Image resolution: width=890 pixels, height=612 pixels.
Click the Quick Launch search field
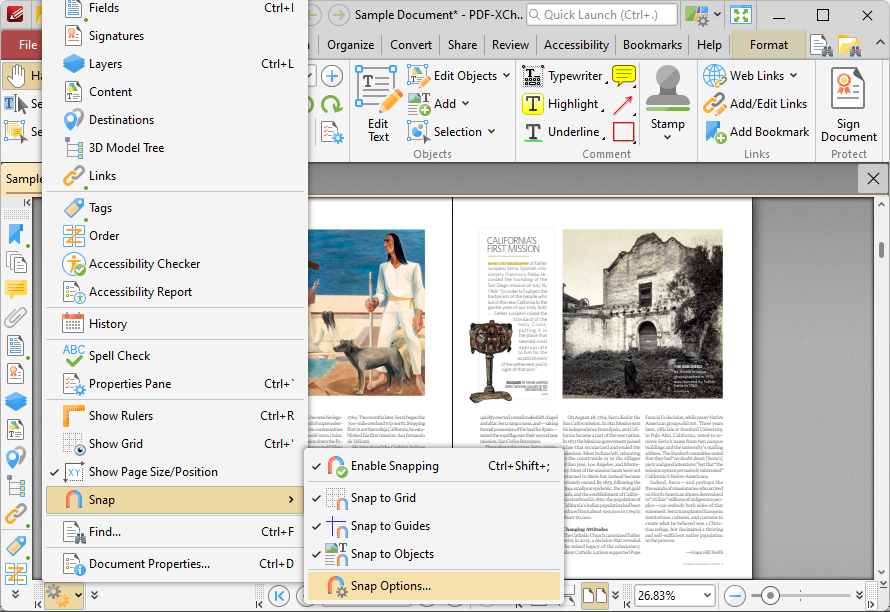coord(600,14)
